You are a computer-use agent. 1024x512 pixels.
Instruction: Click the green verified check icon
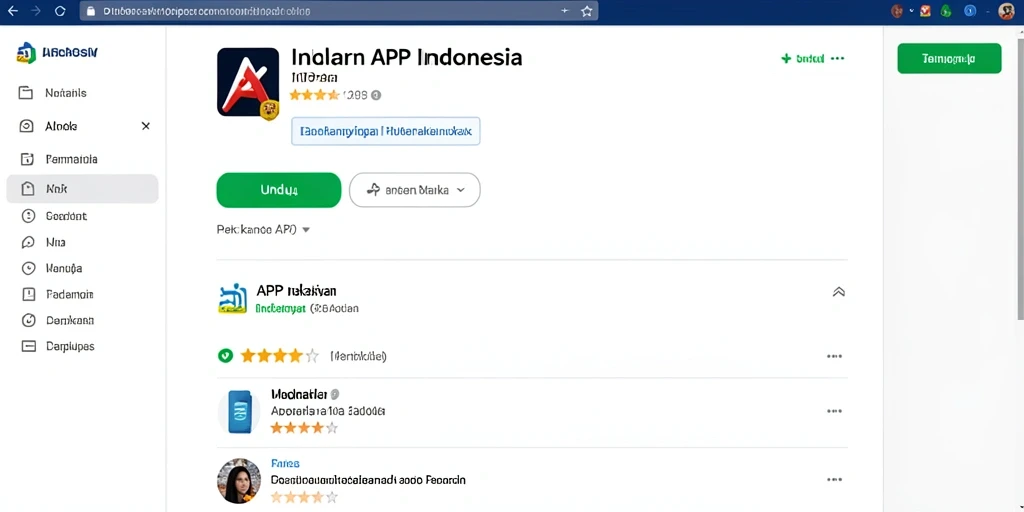(225, 356)
